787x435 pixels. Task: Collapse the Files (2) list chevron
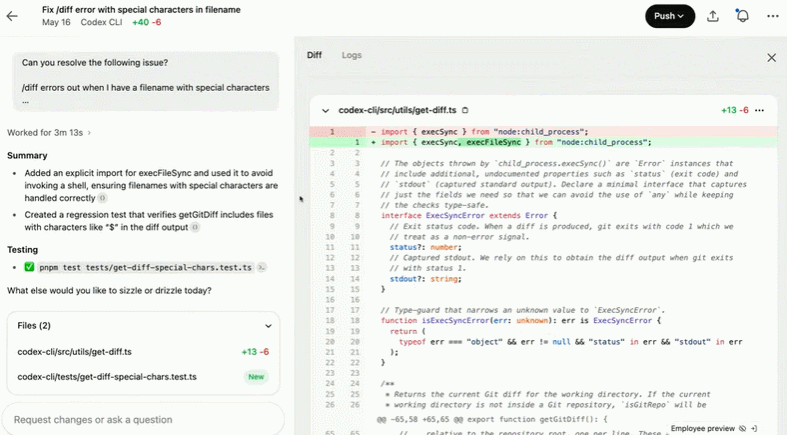(x=268, y=326)
